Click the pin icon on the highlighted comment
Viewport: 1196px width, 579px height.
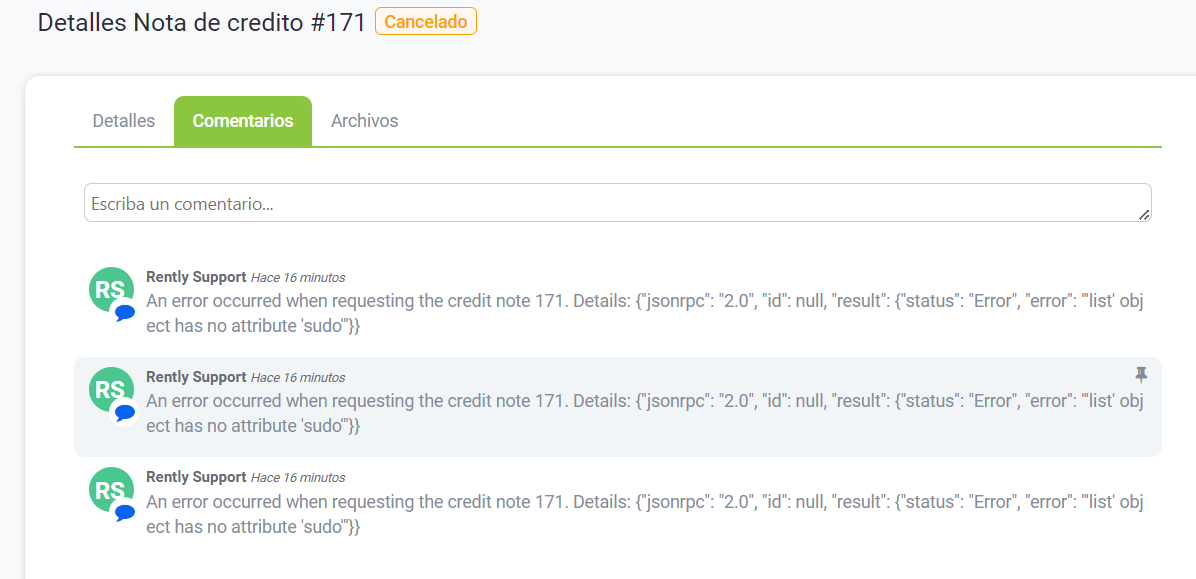1141,375
